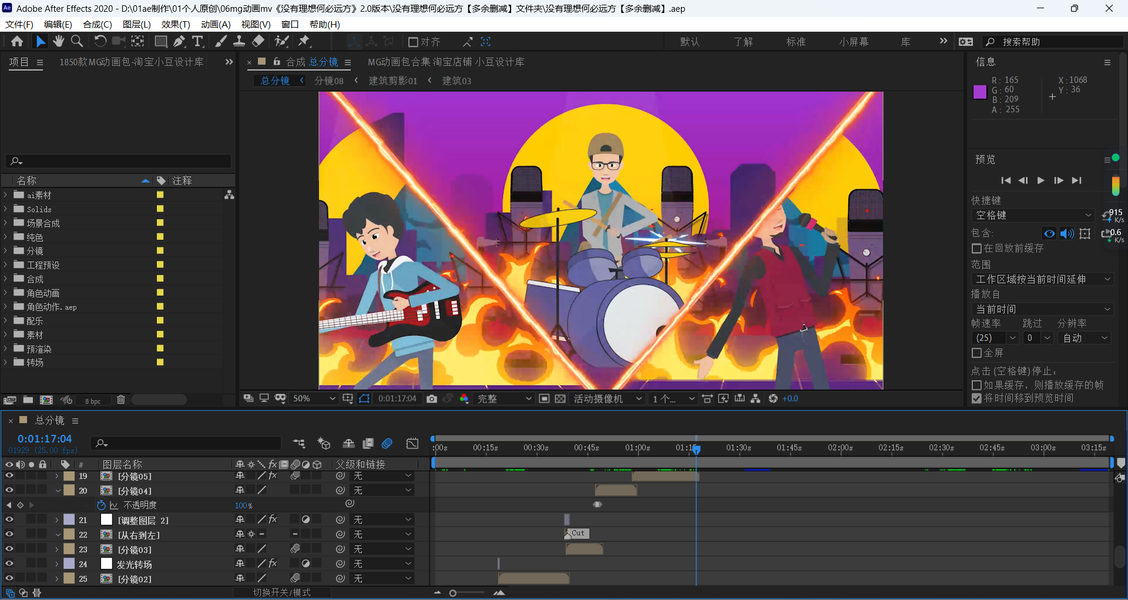1128x600 pixels.
Task: Select the Rotation tool
Action: [x=100, y=42]
